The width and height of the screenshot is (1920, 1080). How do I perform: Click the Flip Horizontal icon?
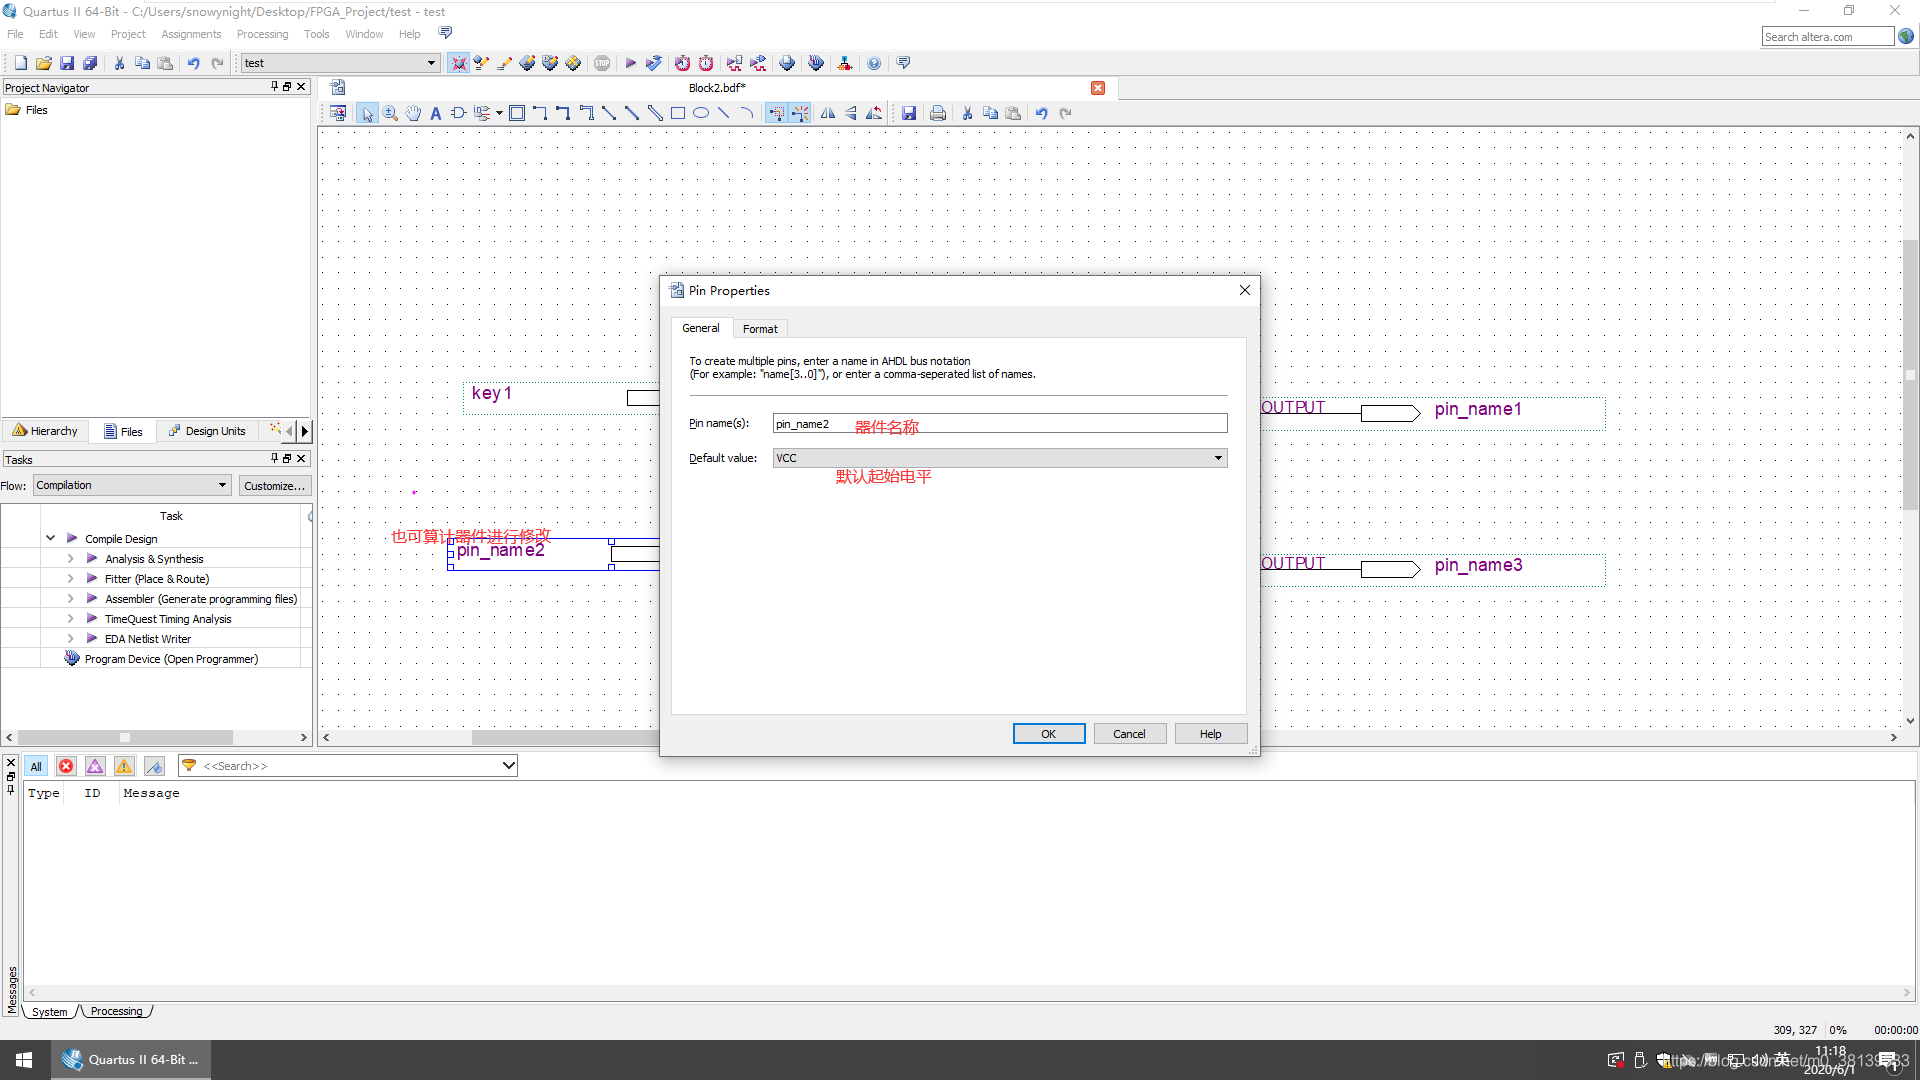click(828, 113)
